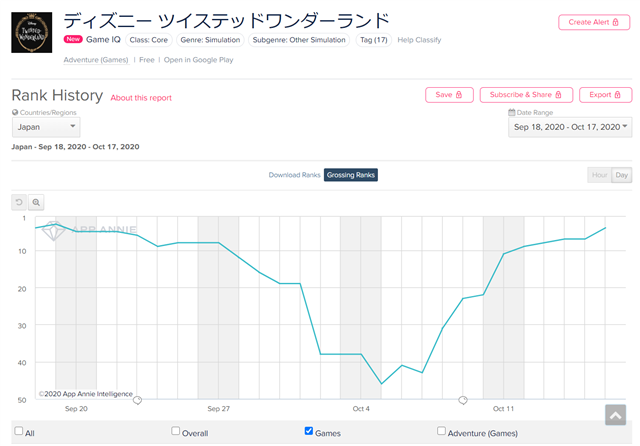Click the Twisted Wonderland app icon
The height and width of the screenshot is (446, 640).
pyautogui.click(x=31, y=32)
